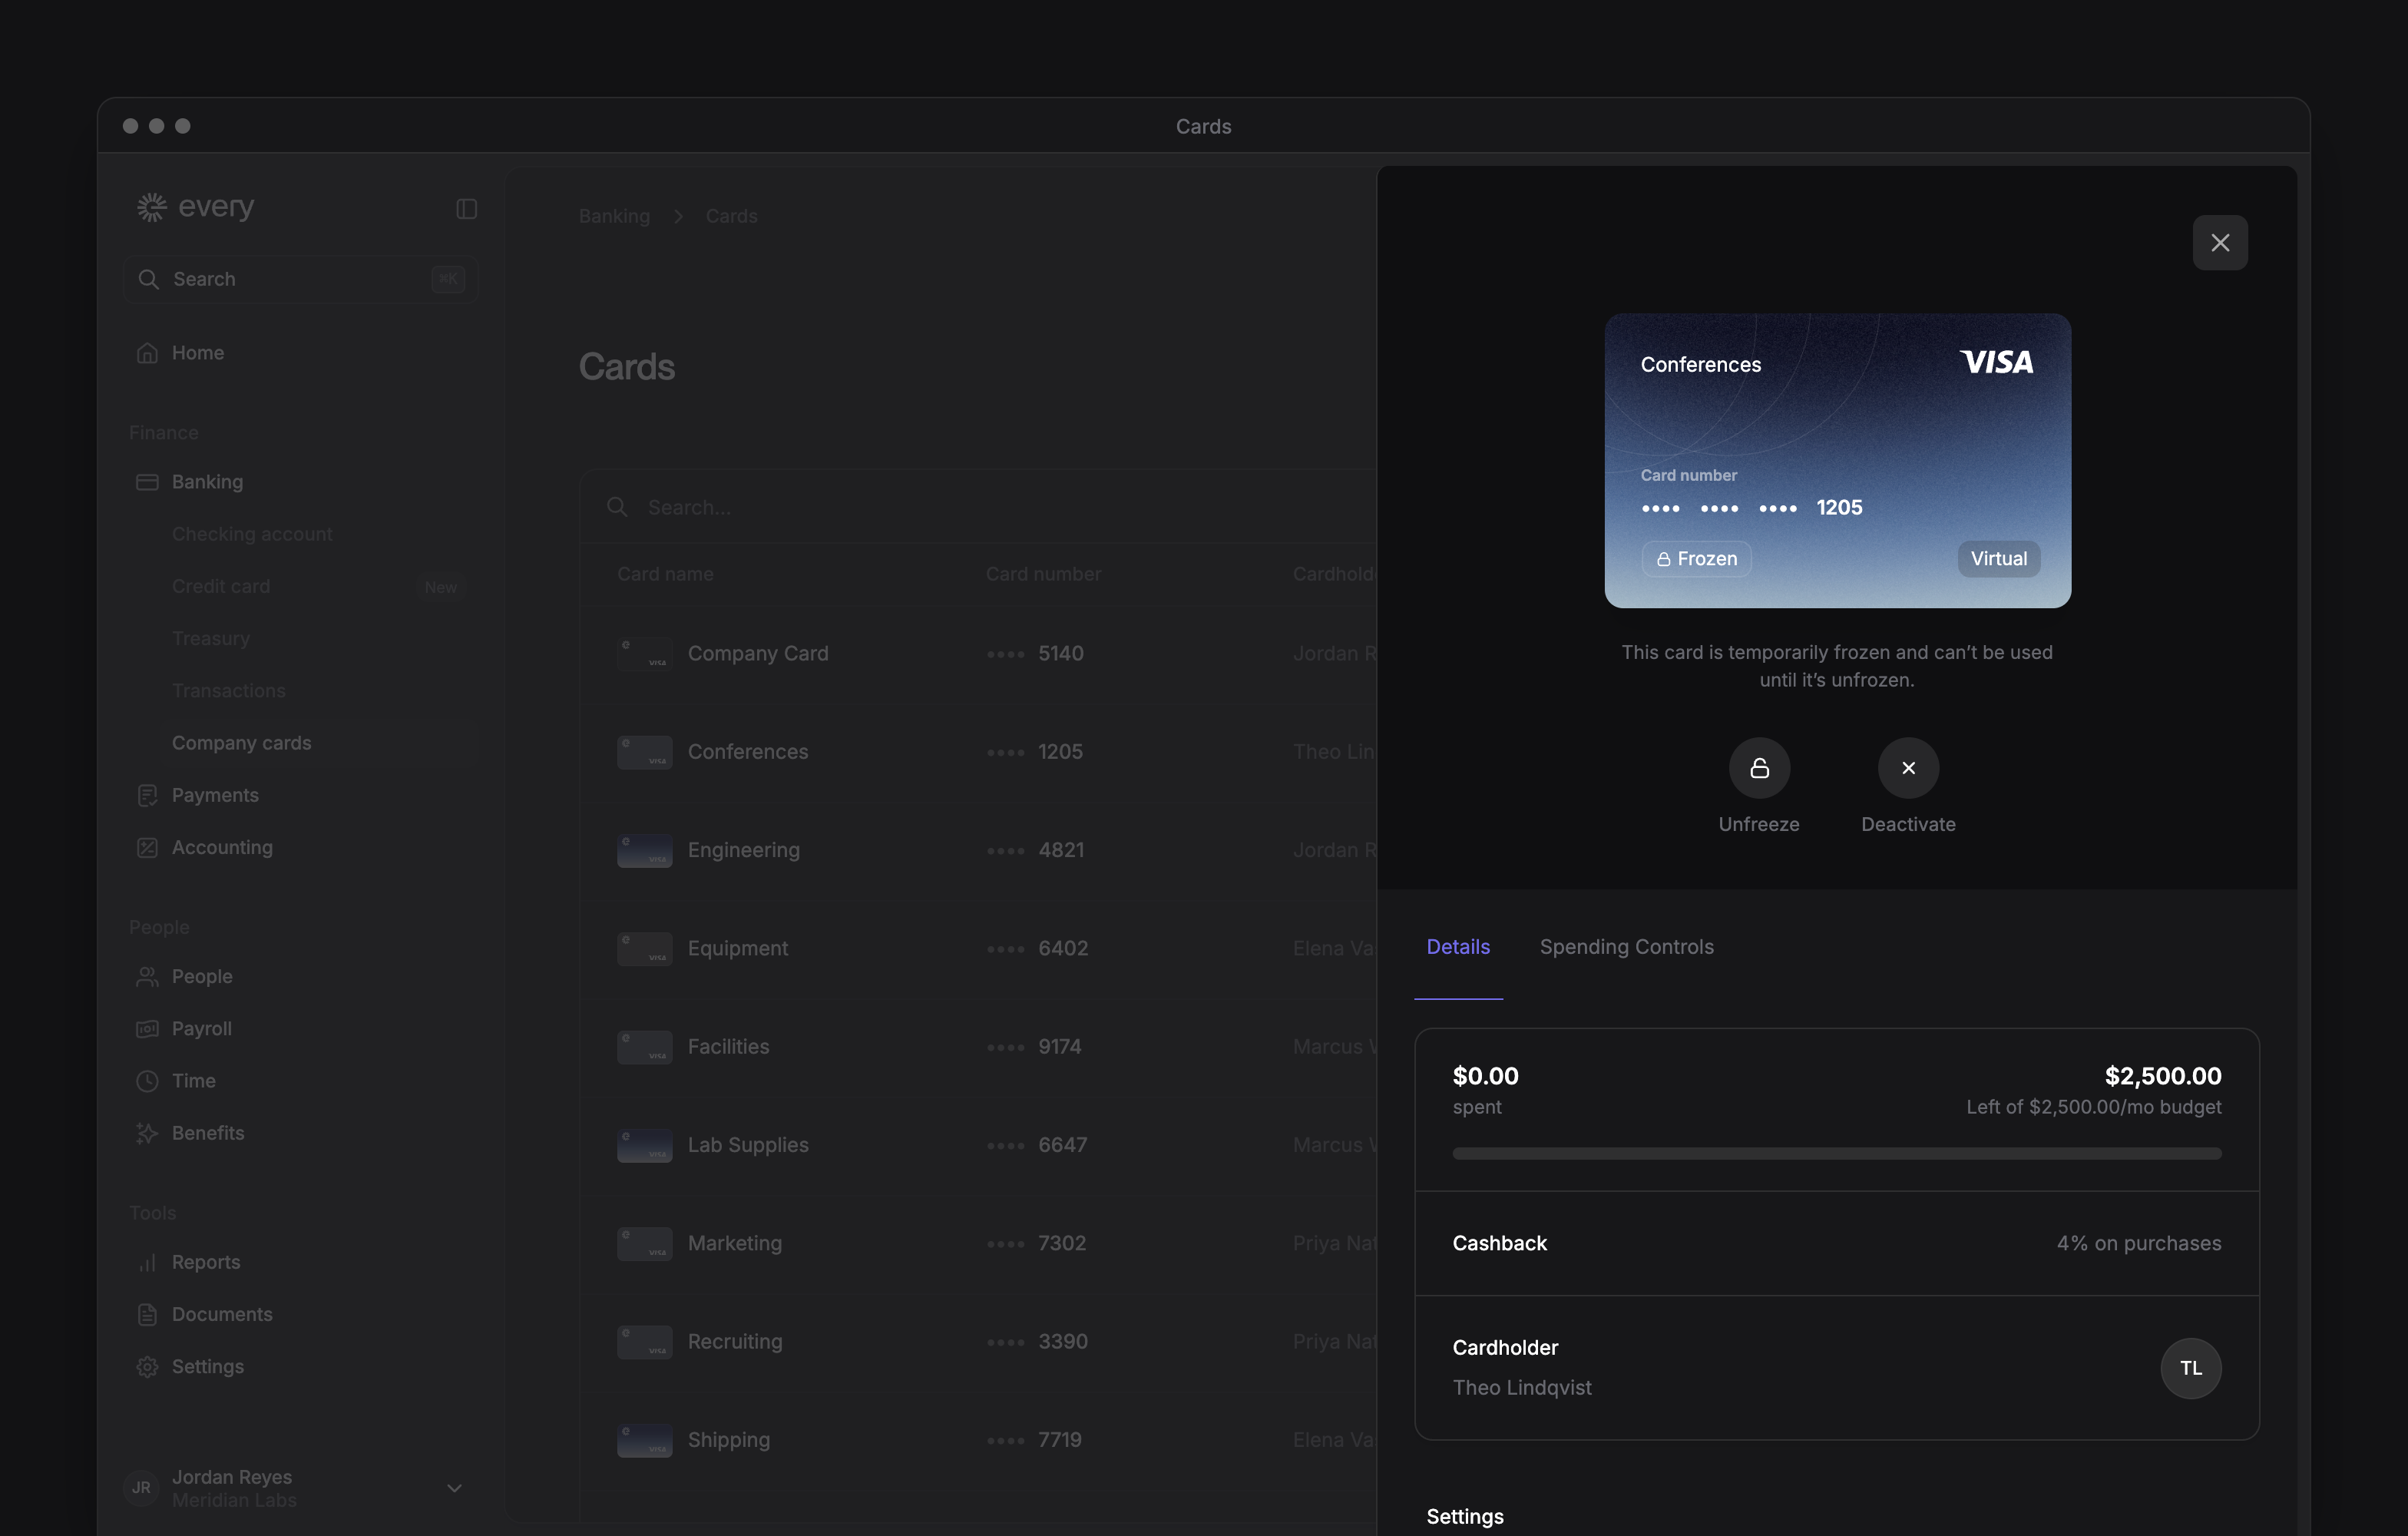Image resolution: width=2408 pixels, height=1536 pixels.
Task: Select the Lab Supplies card row
Action: (x=980, y=1145)
